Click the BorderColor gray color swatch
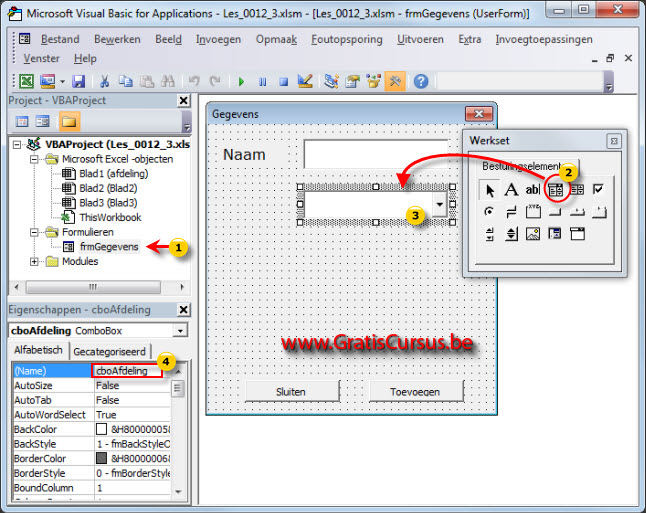The width and height of the screenshot is (646, 513). click(x=101, y=459)
